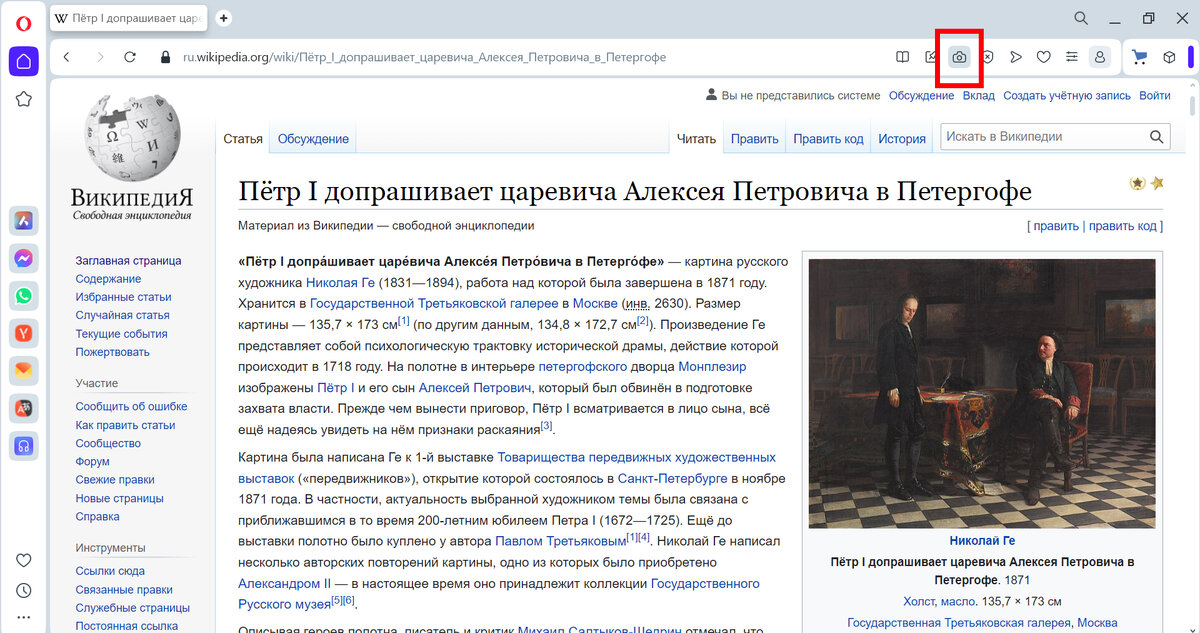Open Easy Setup sliders icon
The image size is (1200, 633).
1072,57
